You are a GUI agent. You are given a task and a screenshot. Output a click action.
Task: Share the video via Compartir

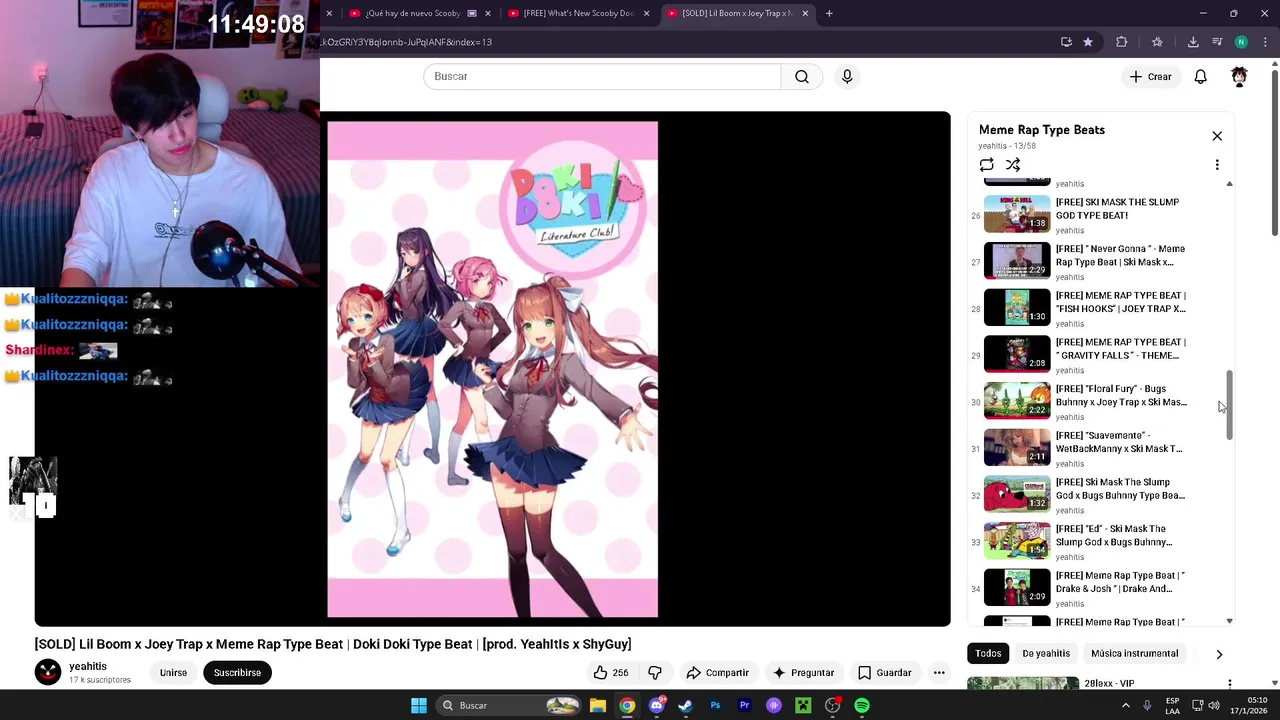click(717, 673)
